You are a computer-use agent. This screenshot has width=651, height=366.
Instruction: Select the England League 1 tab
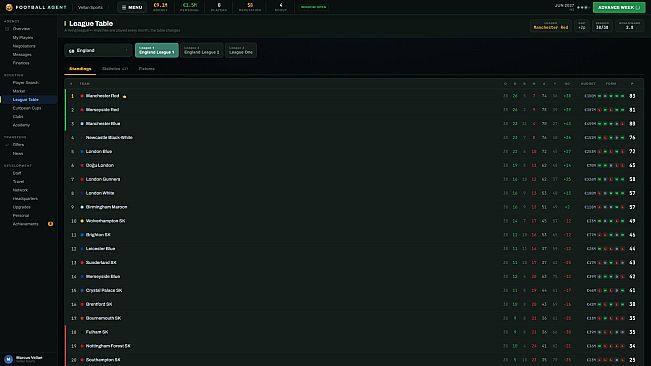click(x=157, y=50)
